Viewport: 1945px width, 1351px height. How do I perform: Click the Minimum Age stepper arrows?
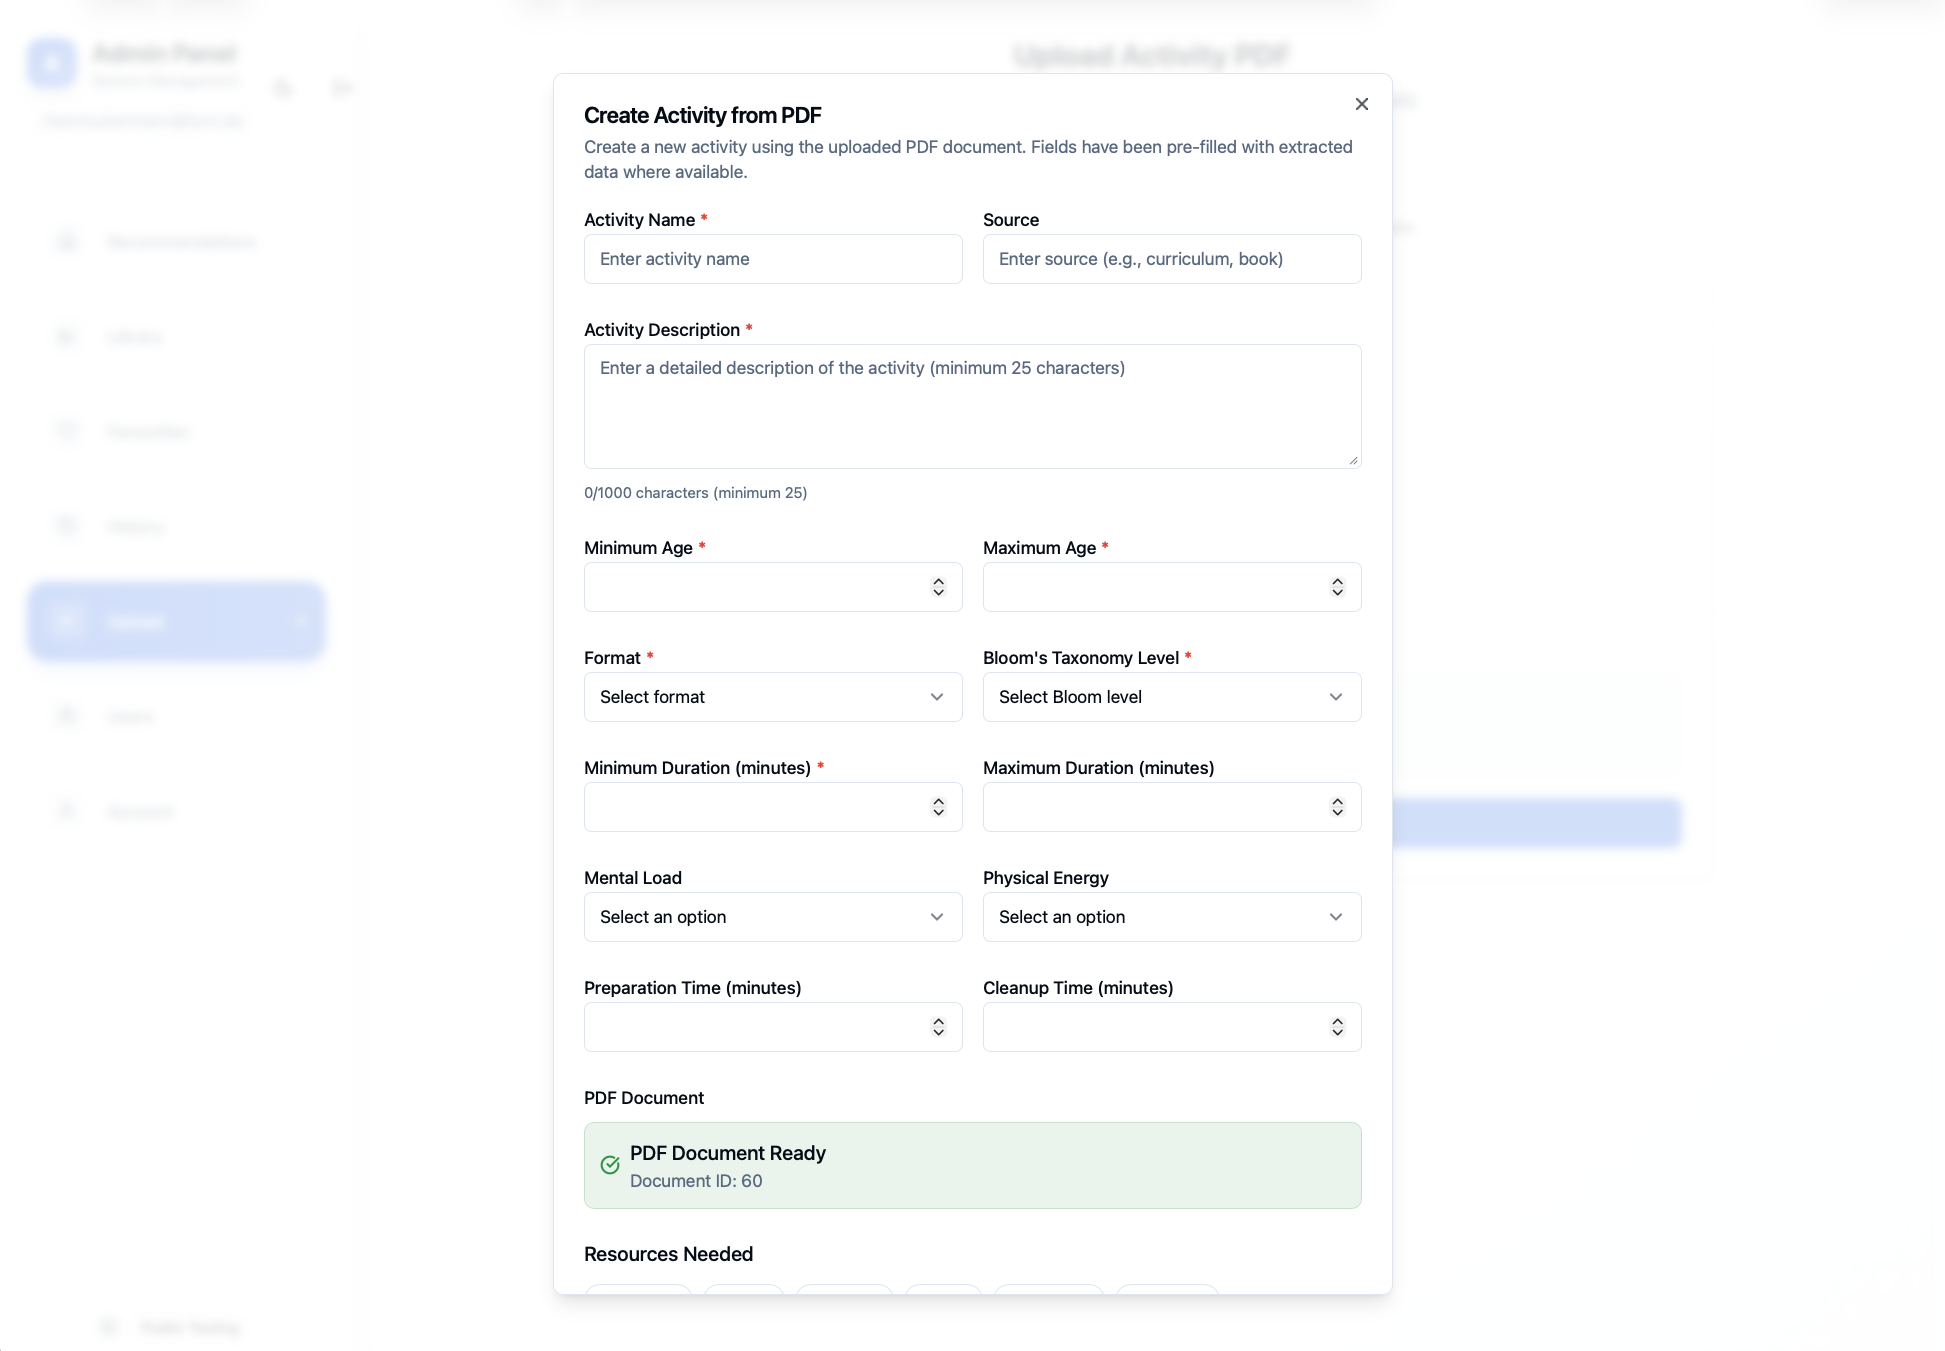(938, 587)
